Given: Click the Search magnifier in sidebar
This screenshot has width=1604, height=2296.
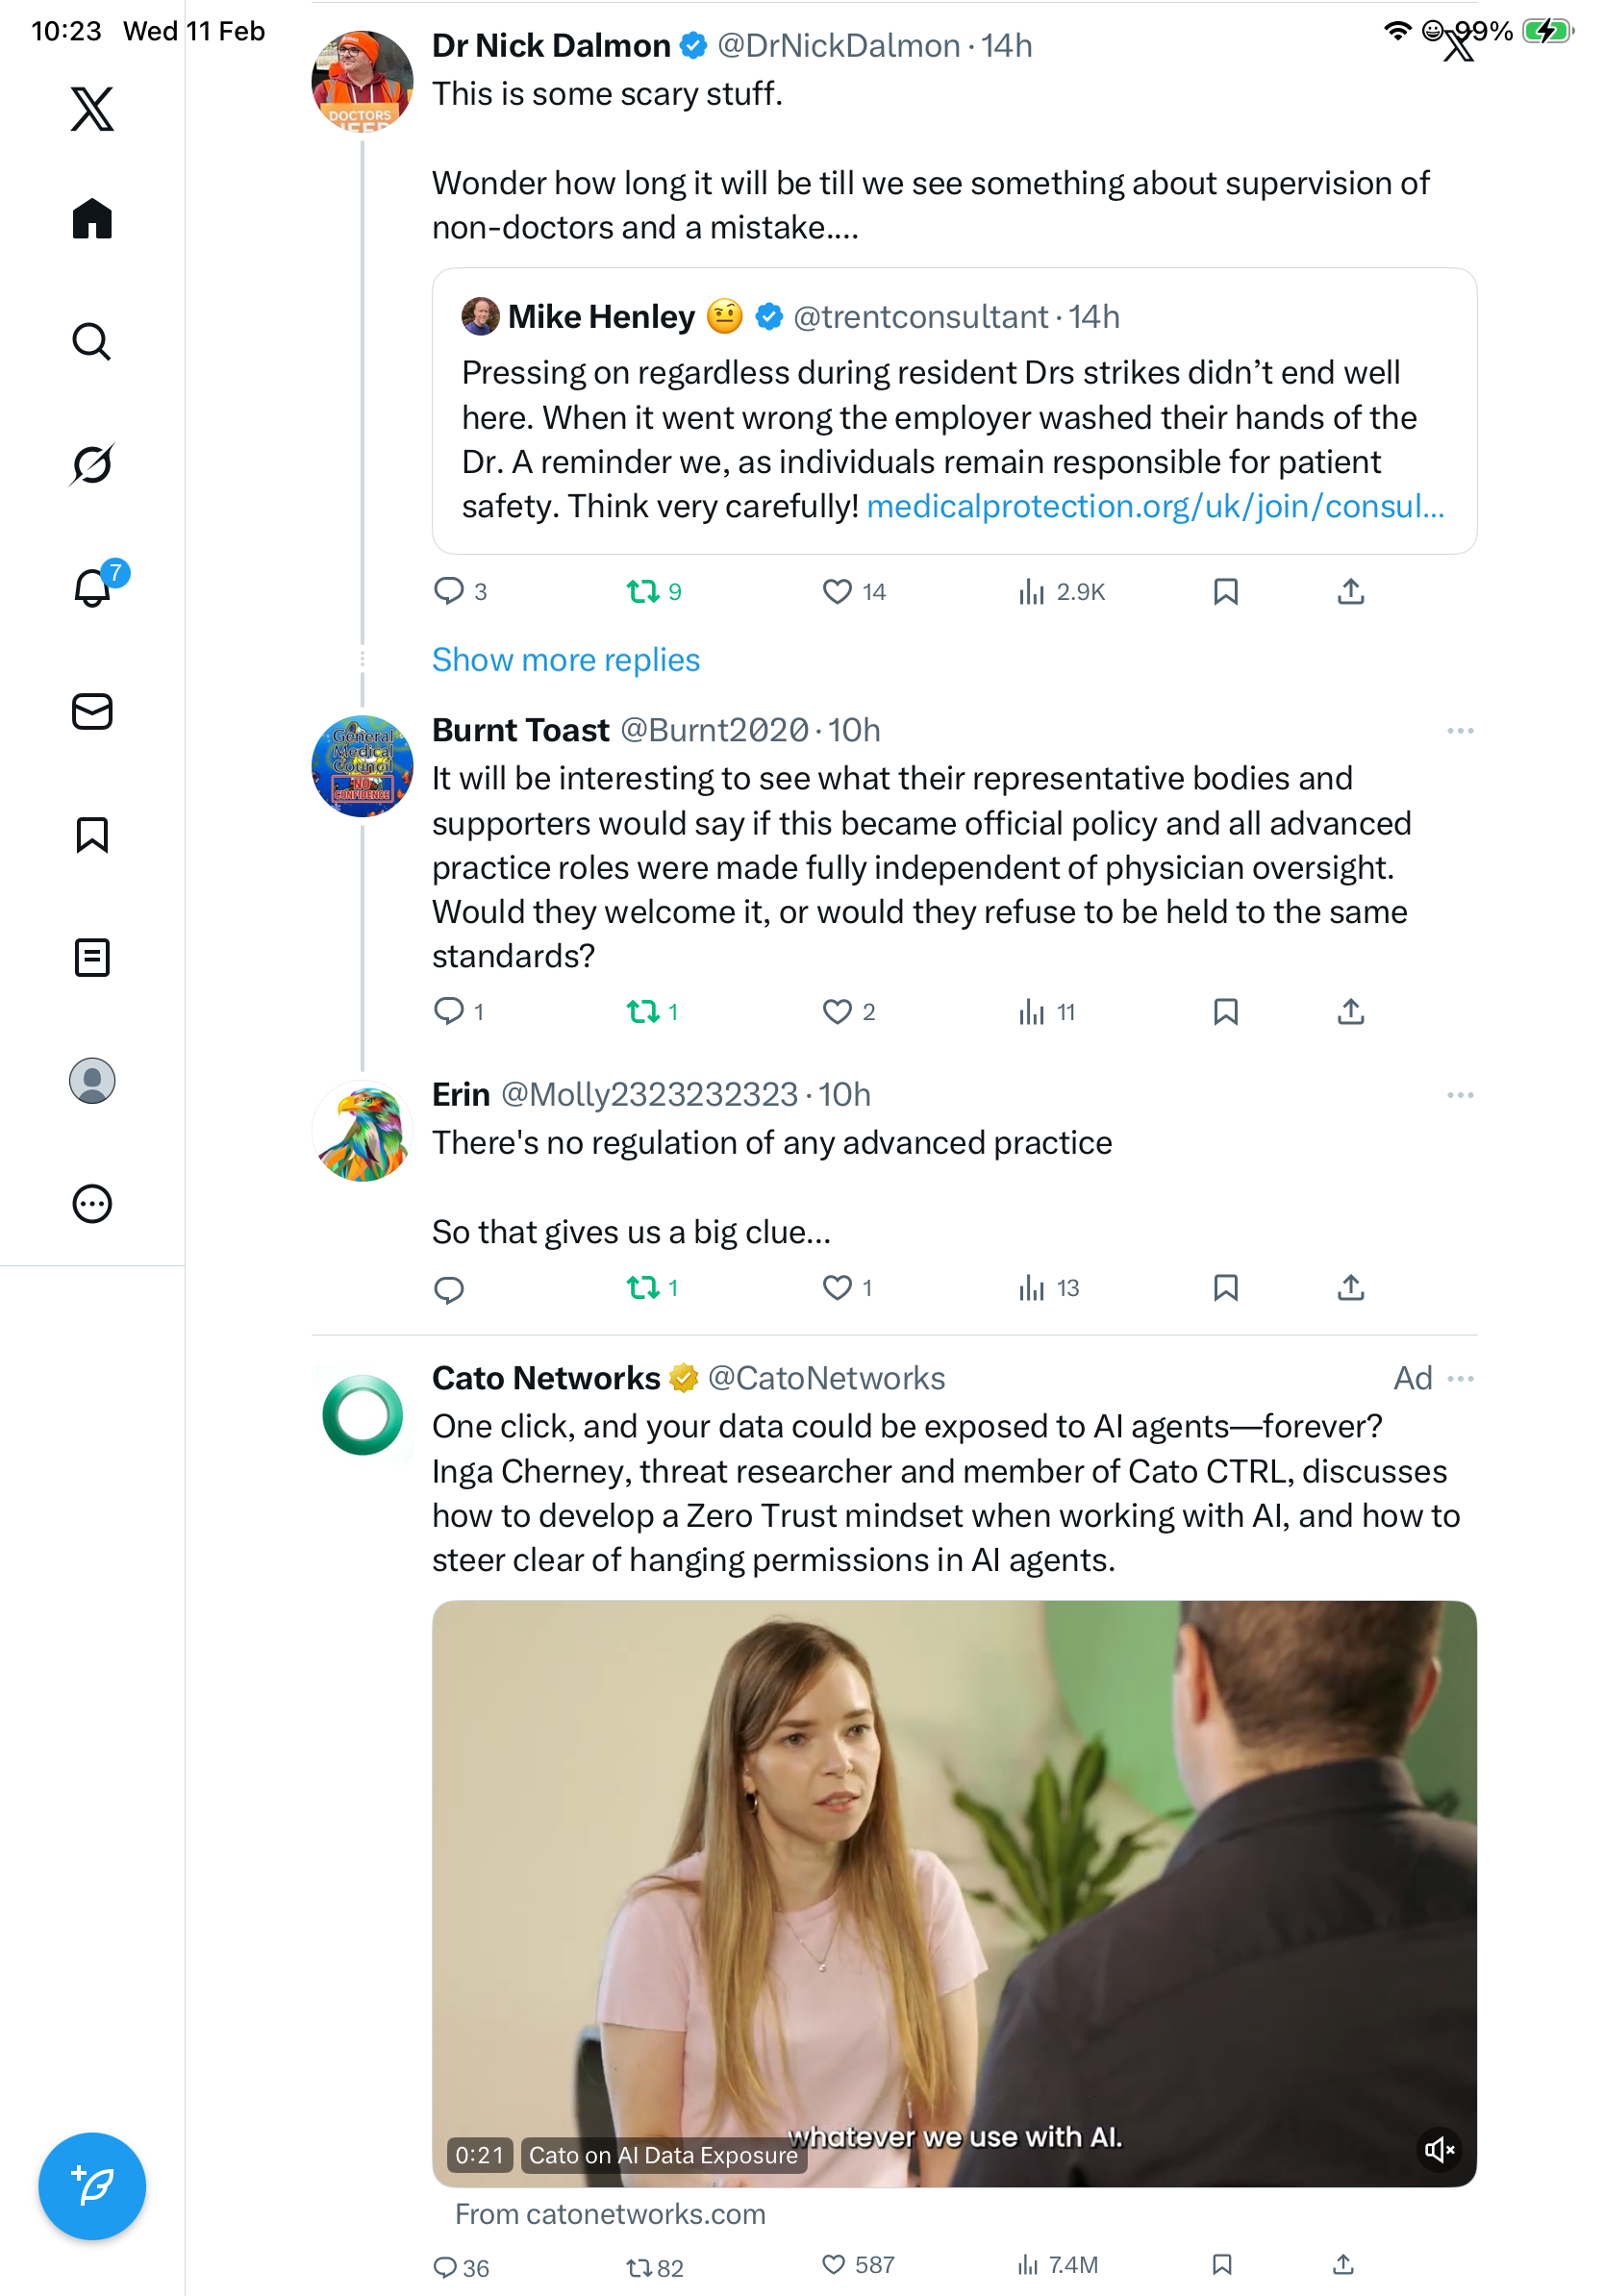Looking at the screenshot, I should coord(92,342).
